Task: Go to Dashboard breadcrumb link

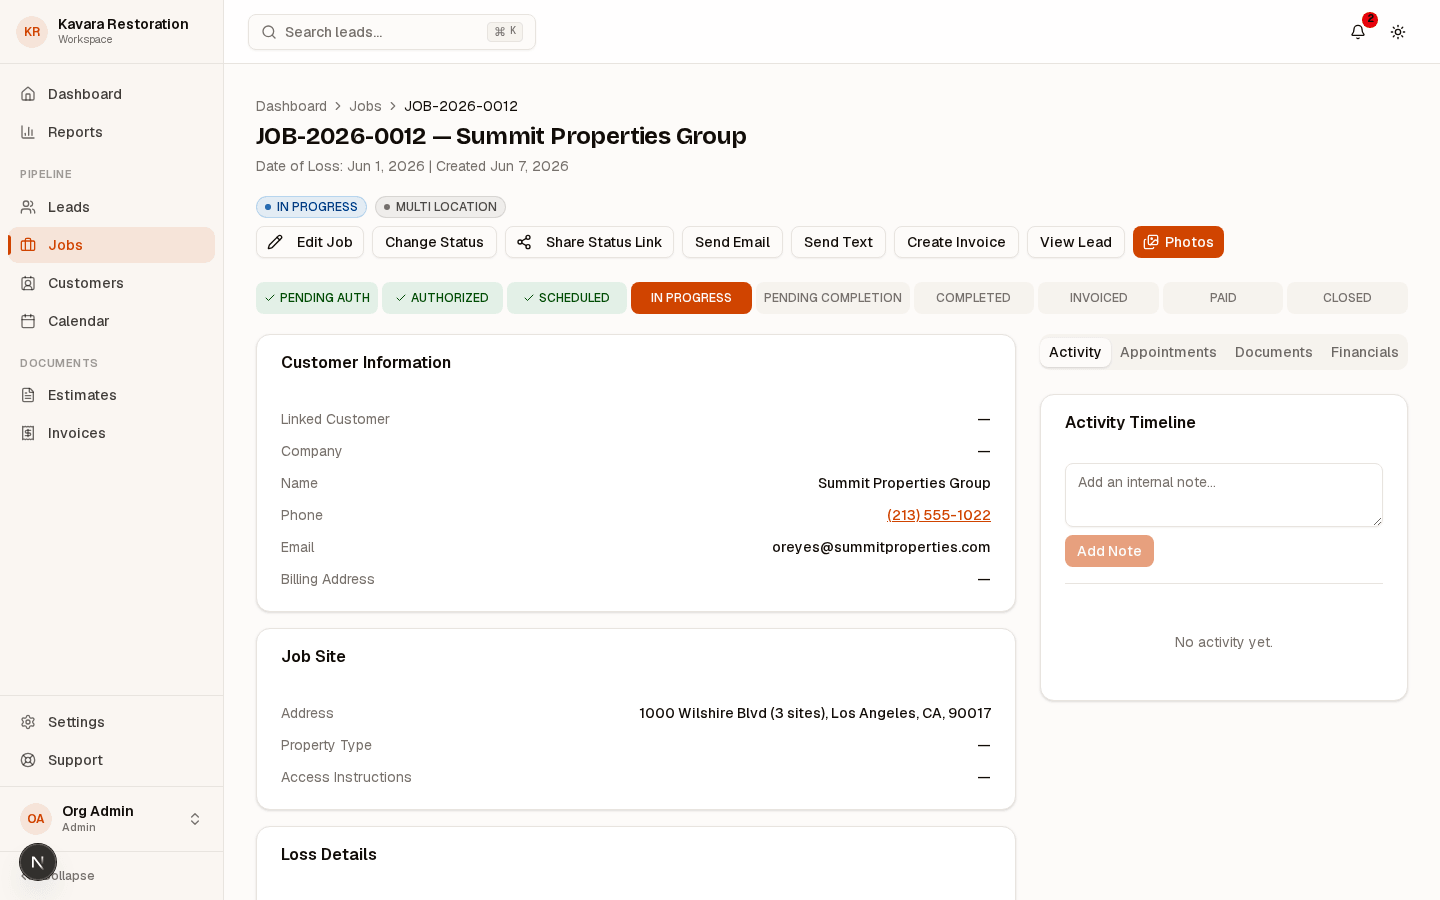Action: (x=291, y=106)
